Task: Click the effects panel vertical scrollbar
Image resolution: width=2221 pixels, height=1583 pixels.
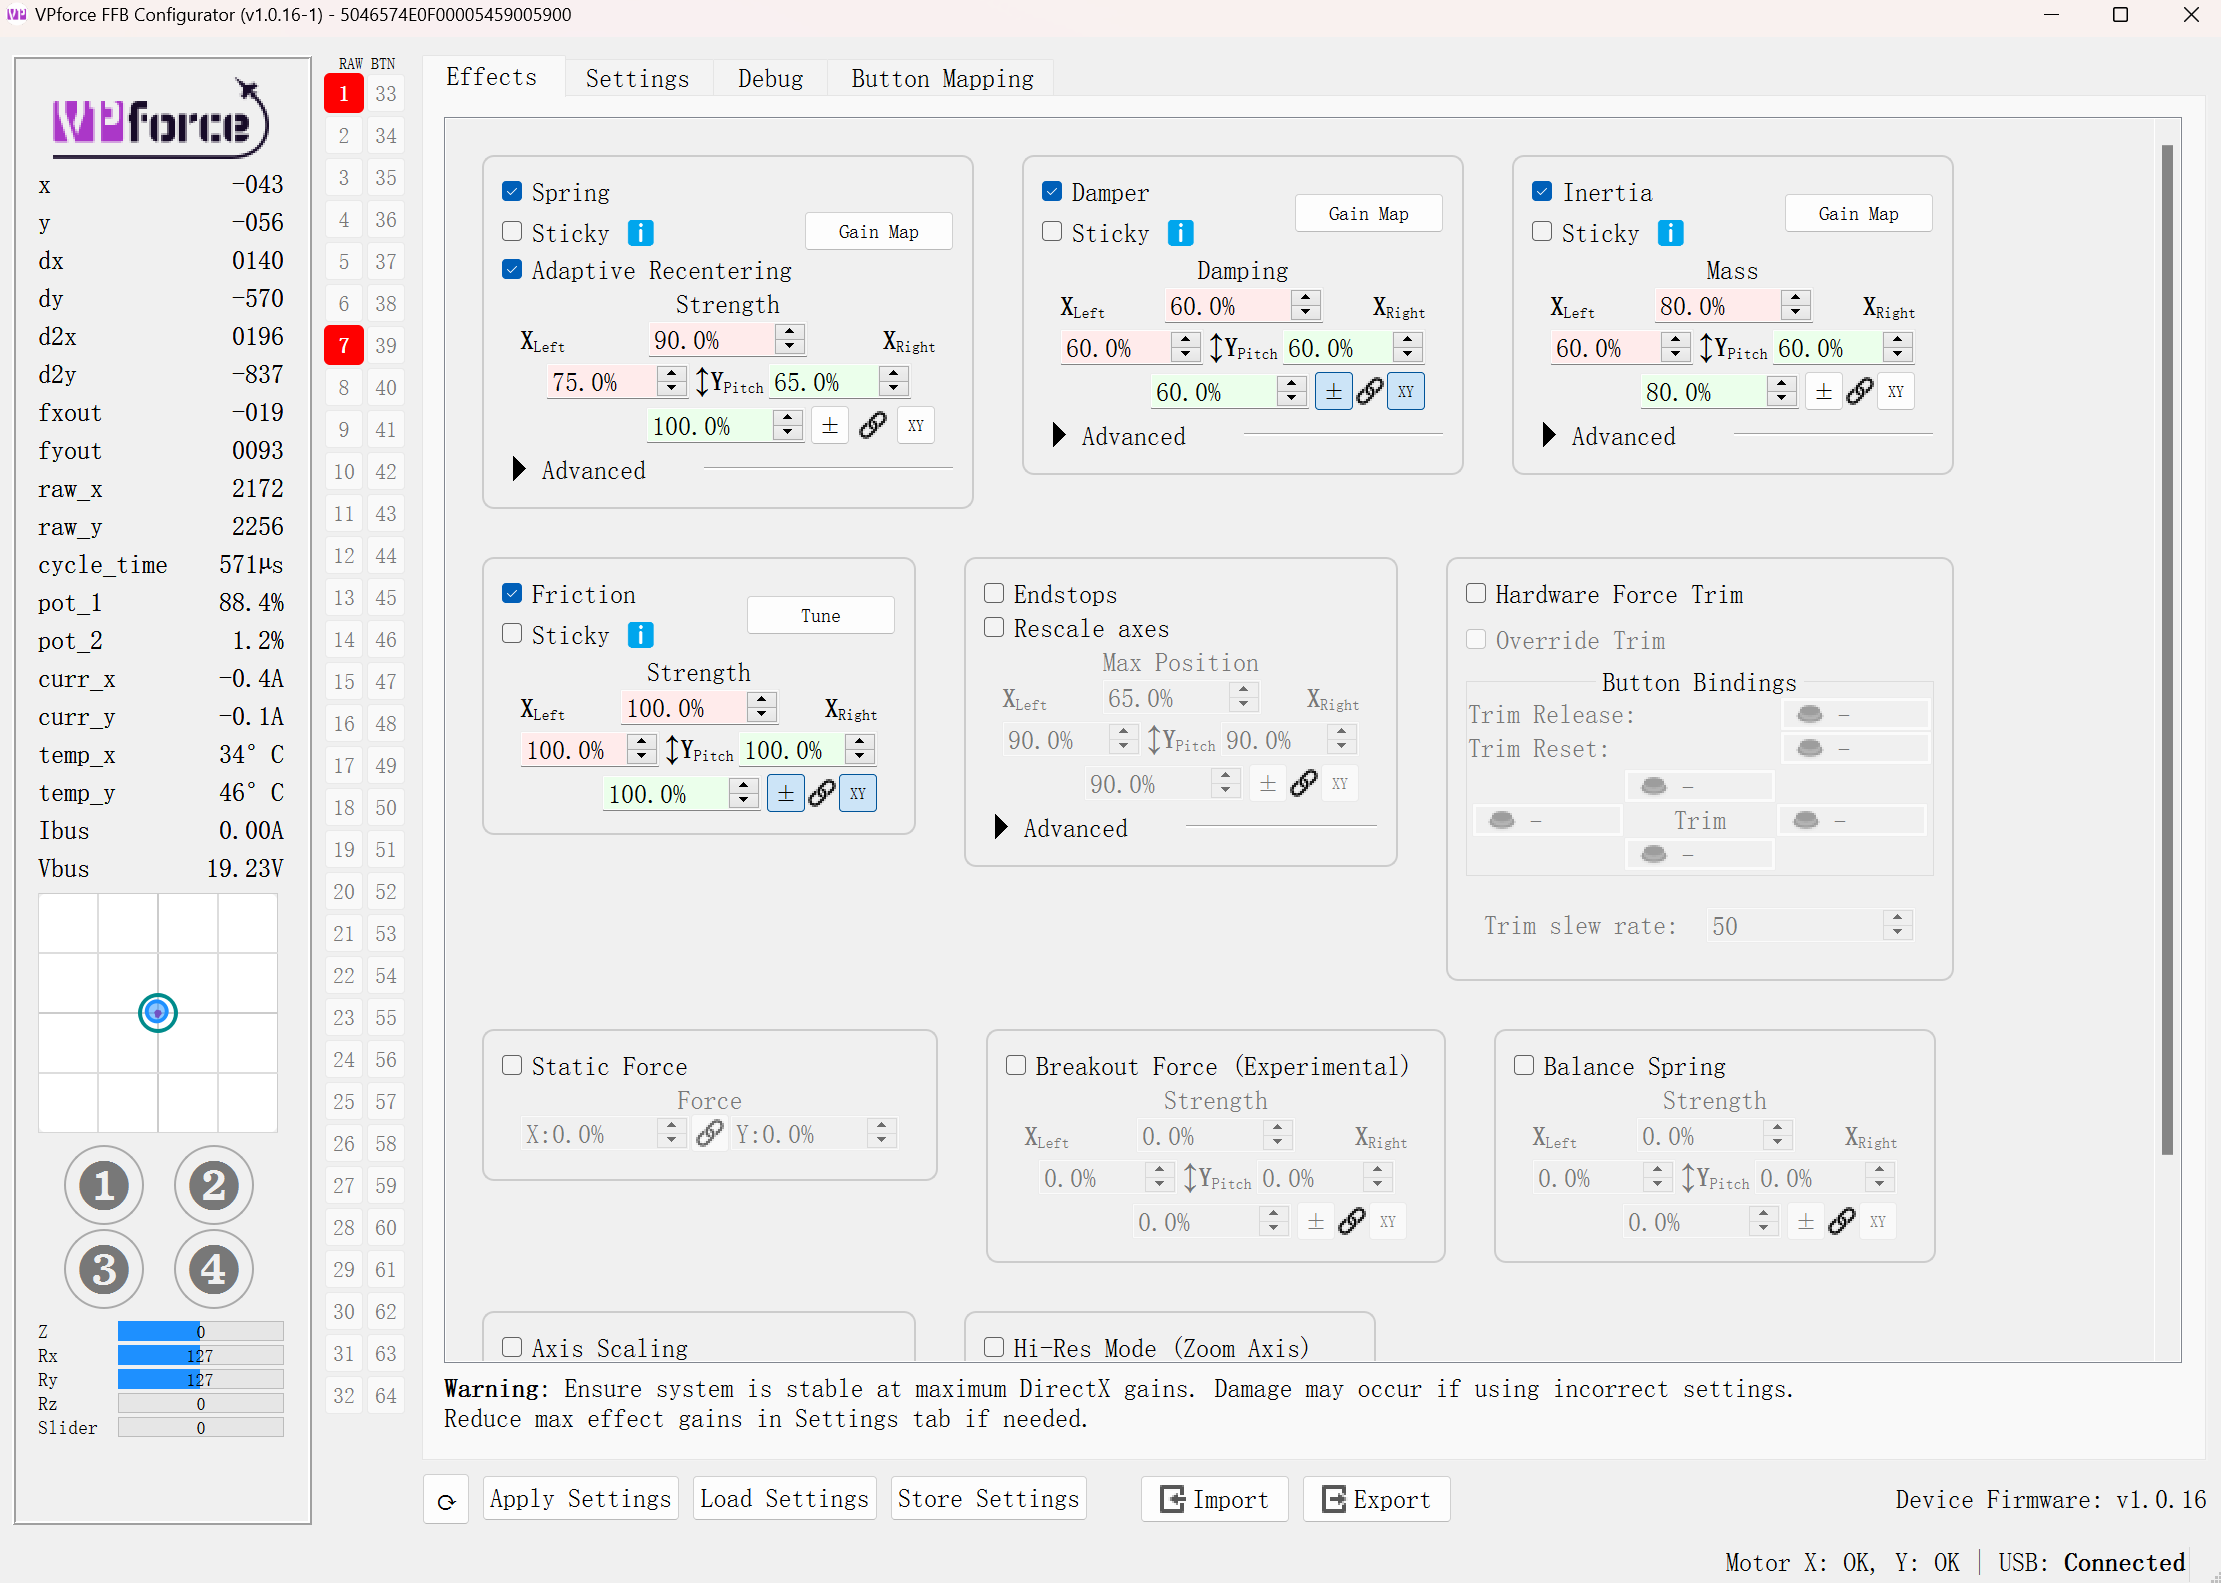Action: 2167,650
